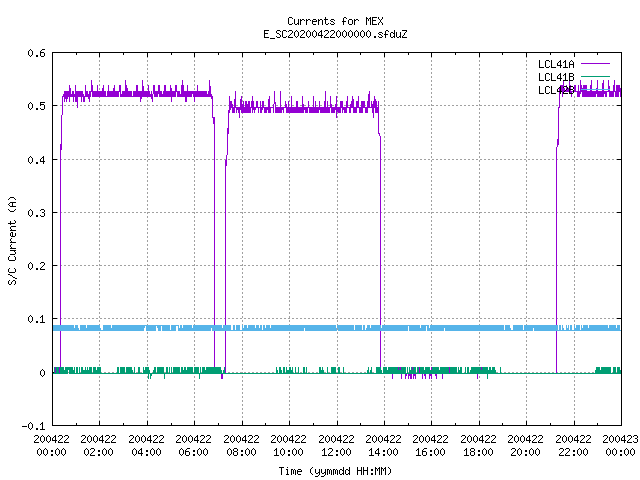Viewport: 640px width, 480px height.
Task: Click the "200422 12:00" time tick label
Action: point(336,446)
